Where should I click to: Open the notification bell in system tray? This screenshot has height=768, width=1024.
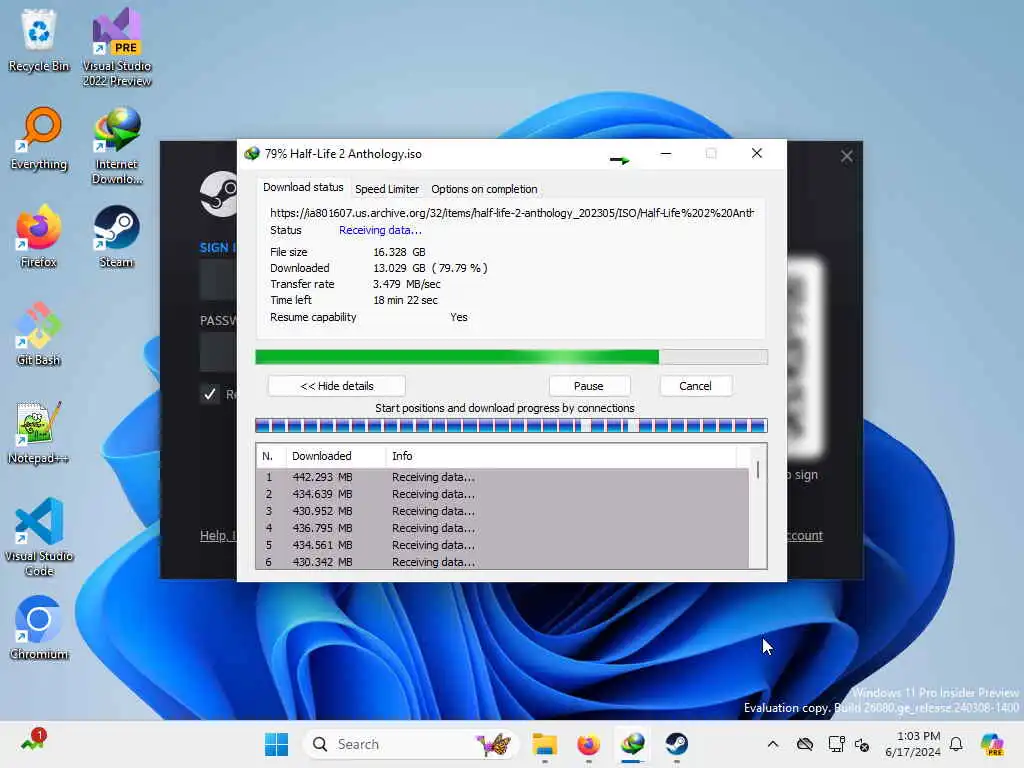tap(956, 744)
